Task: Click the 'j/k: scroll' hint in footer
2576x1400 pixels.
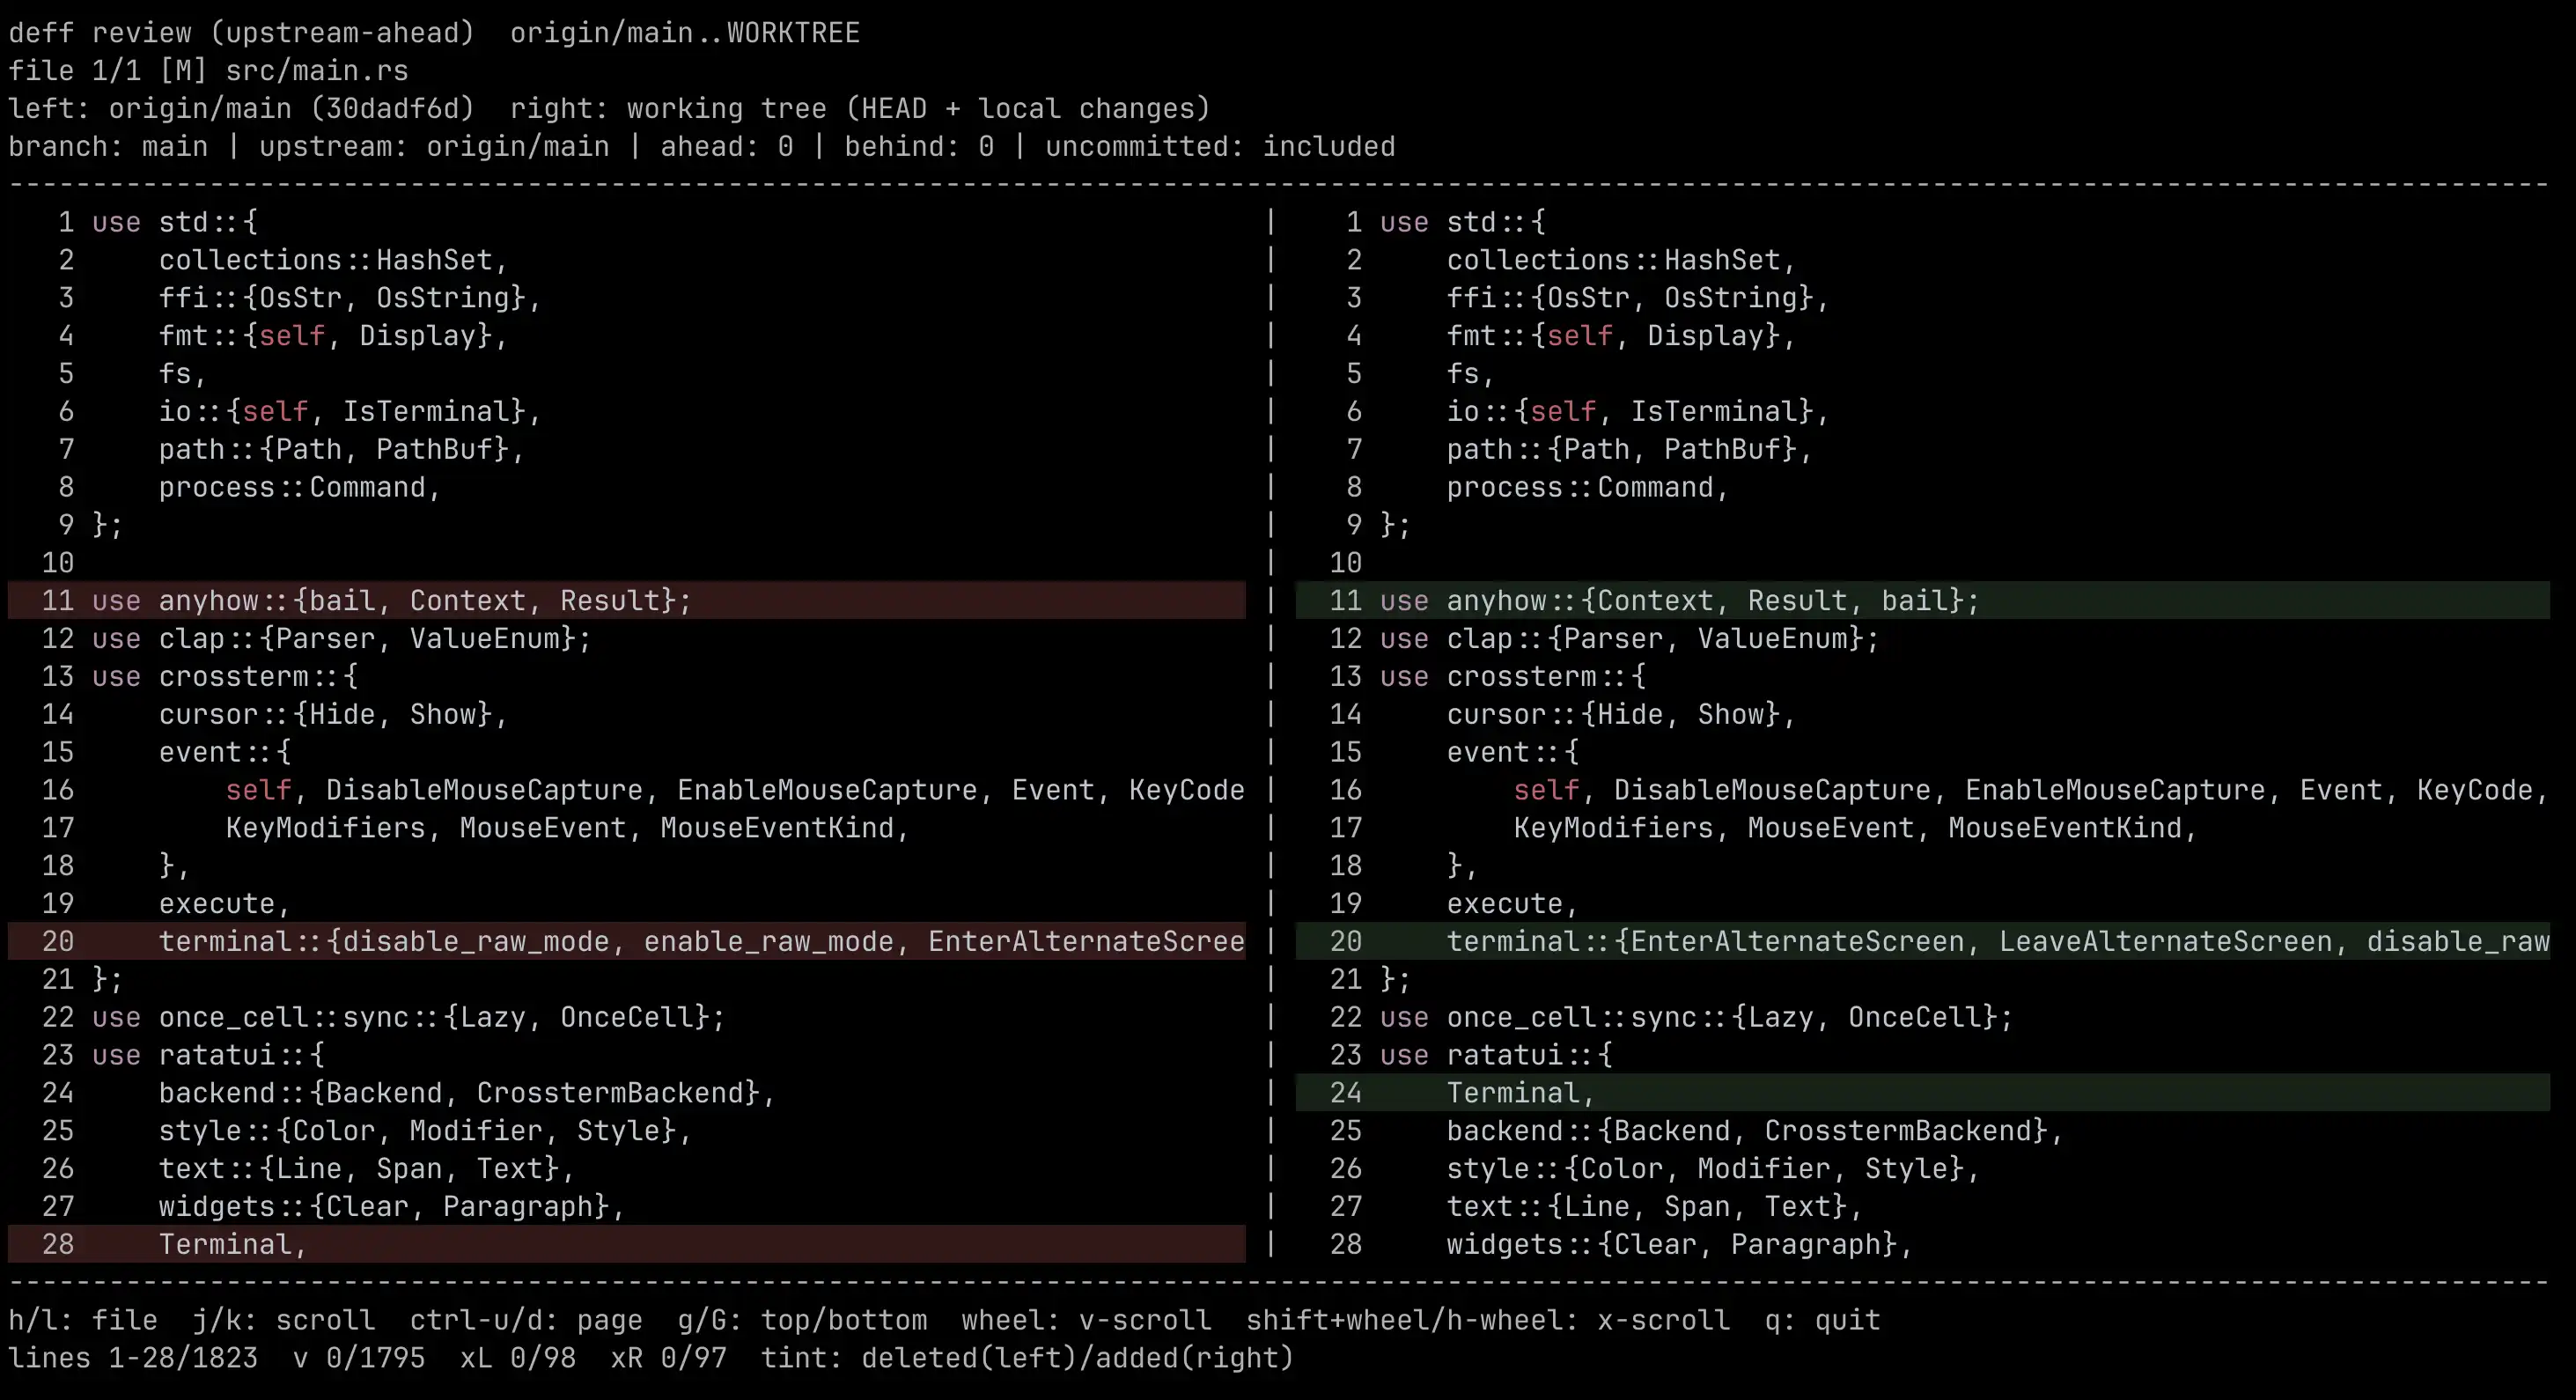Action: pos(284,1320)
